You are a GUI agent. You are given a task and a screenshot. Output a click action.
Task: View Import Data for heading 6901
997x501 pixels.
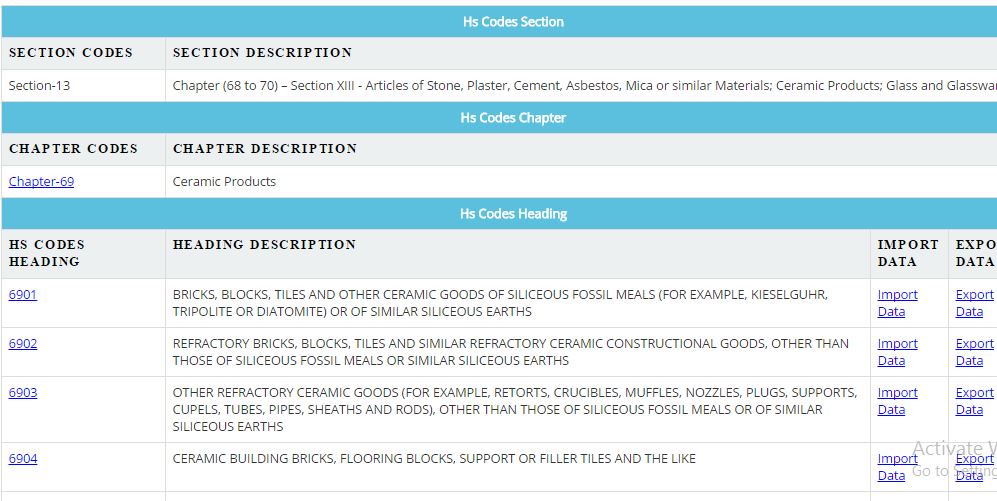[x=897, y=303]
